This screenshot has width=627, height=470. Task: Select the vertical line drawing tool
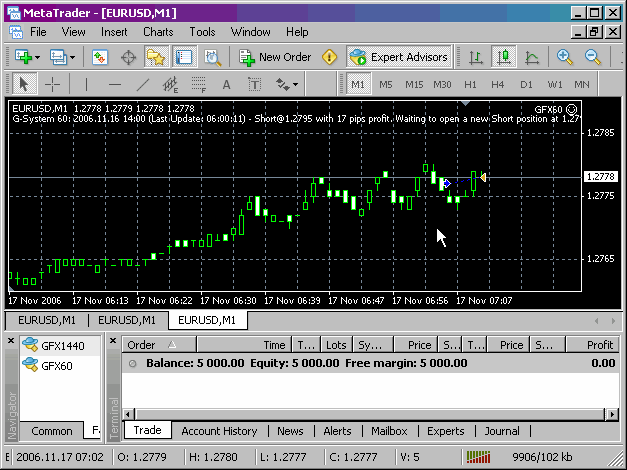pyautogui.click(x=86, y=84)
